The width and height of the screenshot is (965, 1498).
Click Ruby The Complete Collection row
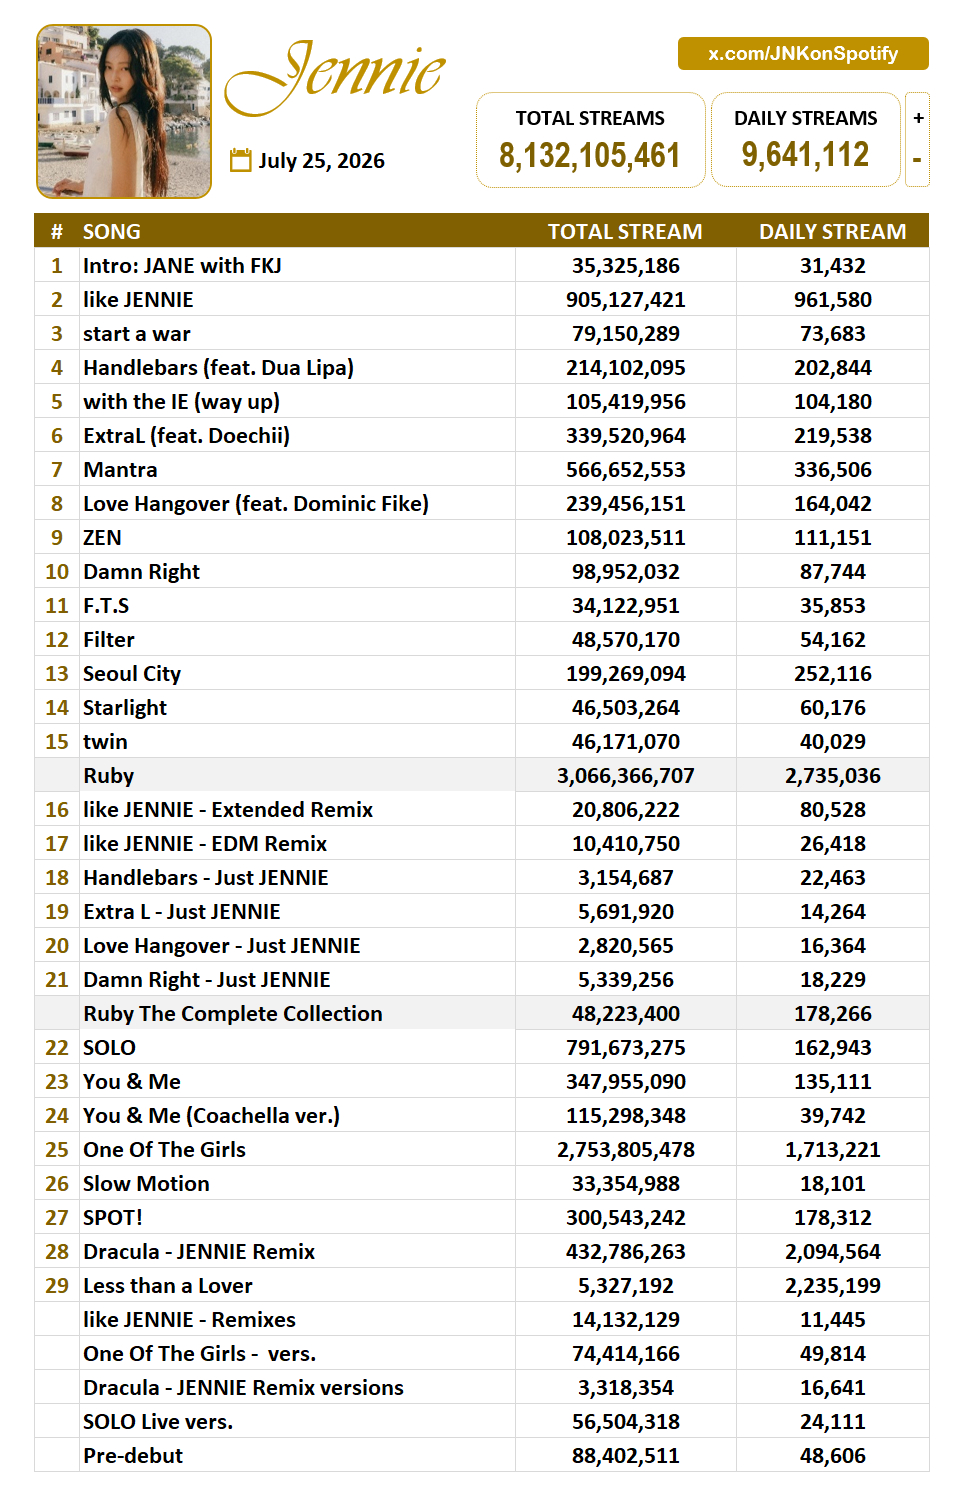[482, 1013]
